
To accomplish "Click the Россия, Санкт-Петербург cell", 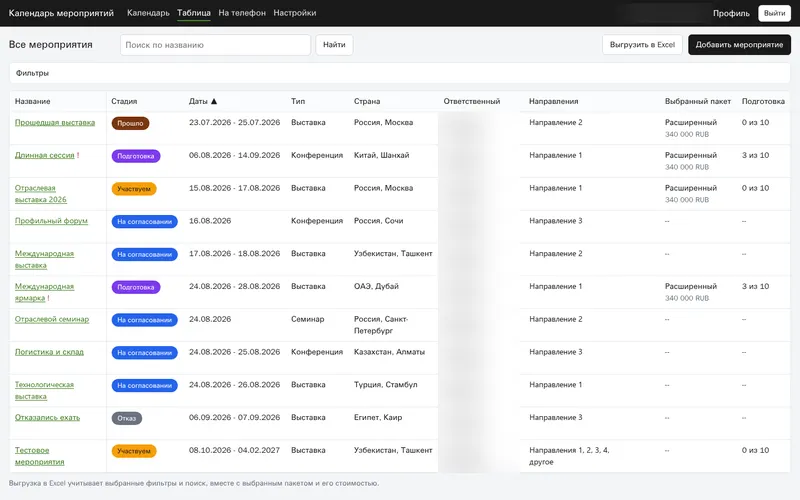I will click(x=381, y=325).
